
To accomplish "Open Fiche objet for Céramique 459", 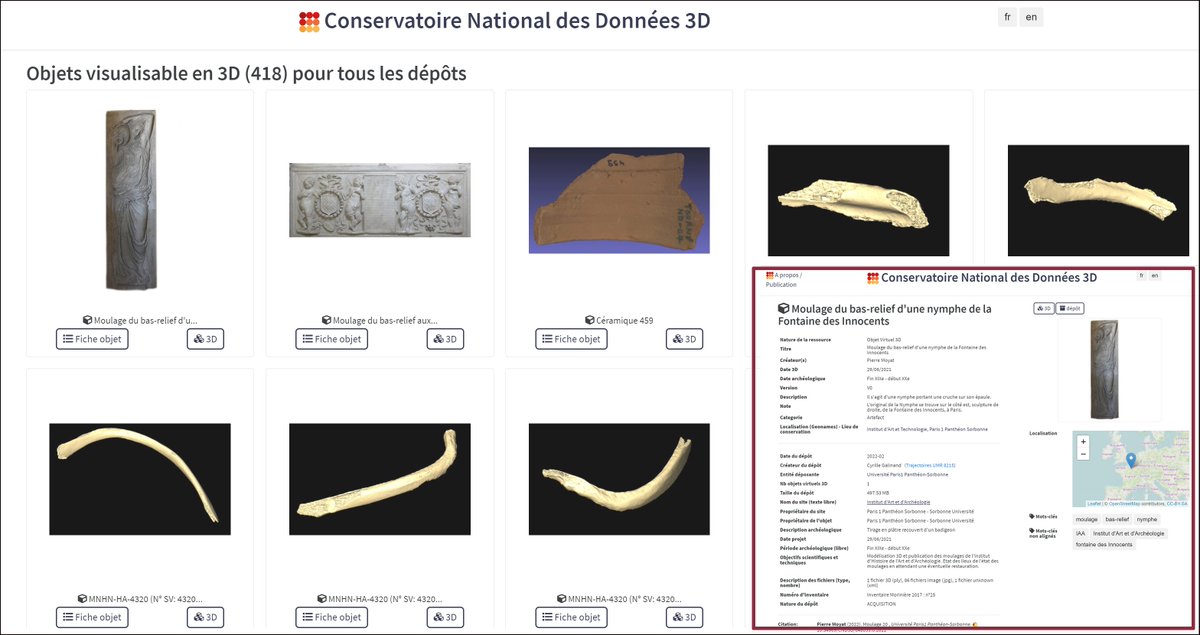I will 571,339.
